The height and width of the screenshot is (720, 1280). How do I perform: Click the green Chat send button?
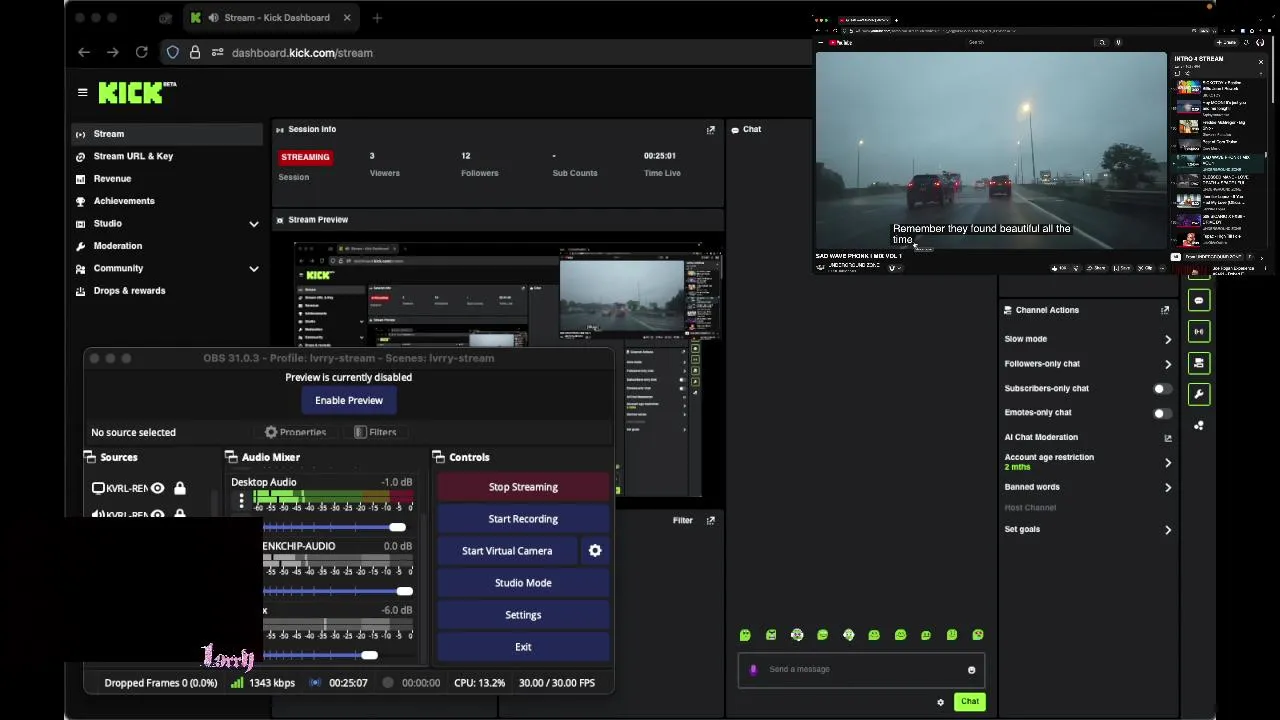pyautogui.click(x=970, y=702)
